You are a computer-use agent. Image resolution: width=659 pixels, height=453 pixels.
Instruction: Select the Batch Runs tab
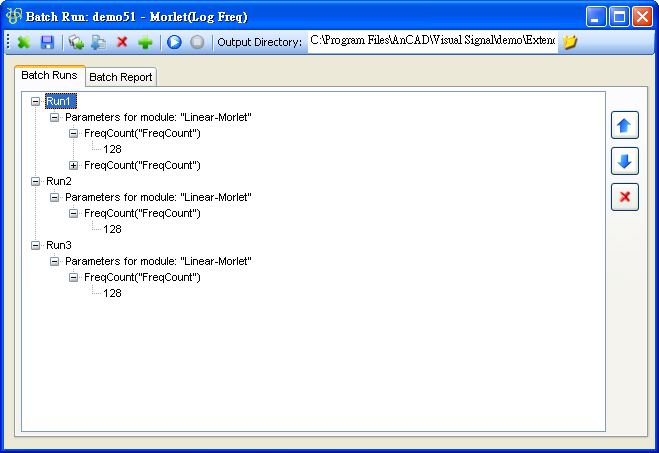pos(49,76)
